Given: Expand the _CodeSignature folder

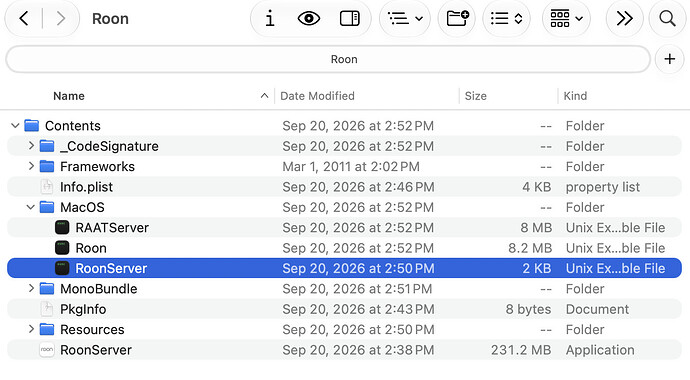Looking at the screenshot, I should tap(31, 145).
